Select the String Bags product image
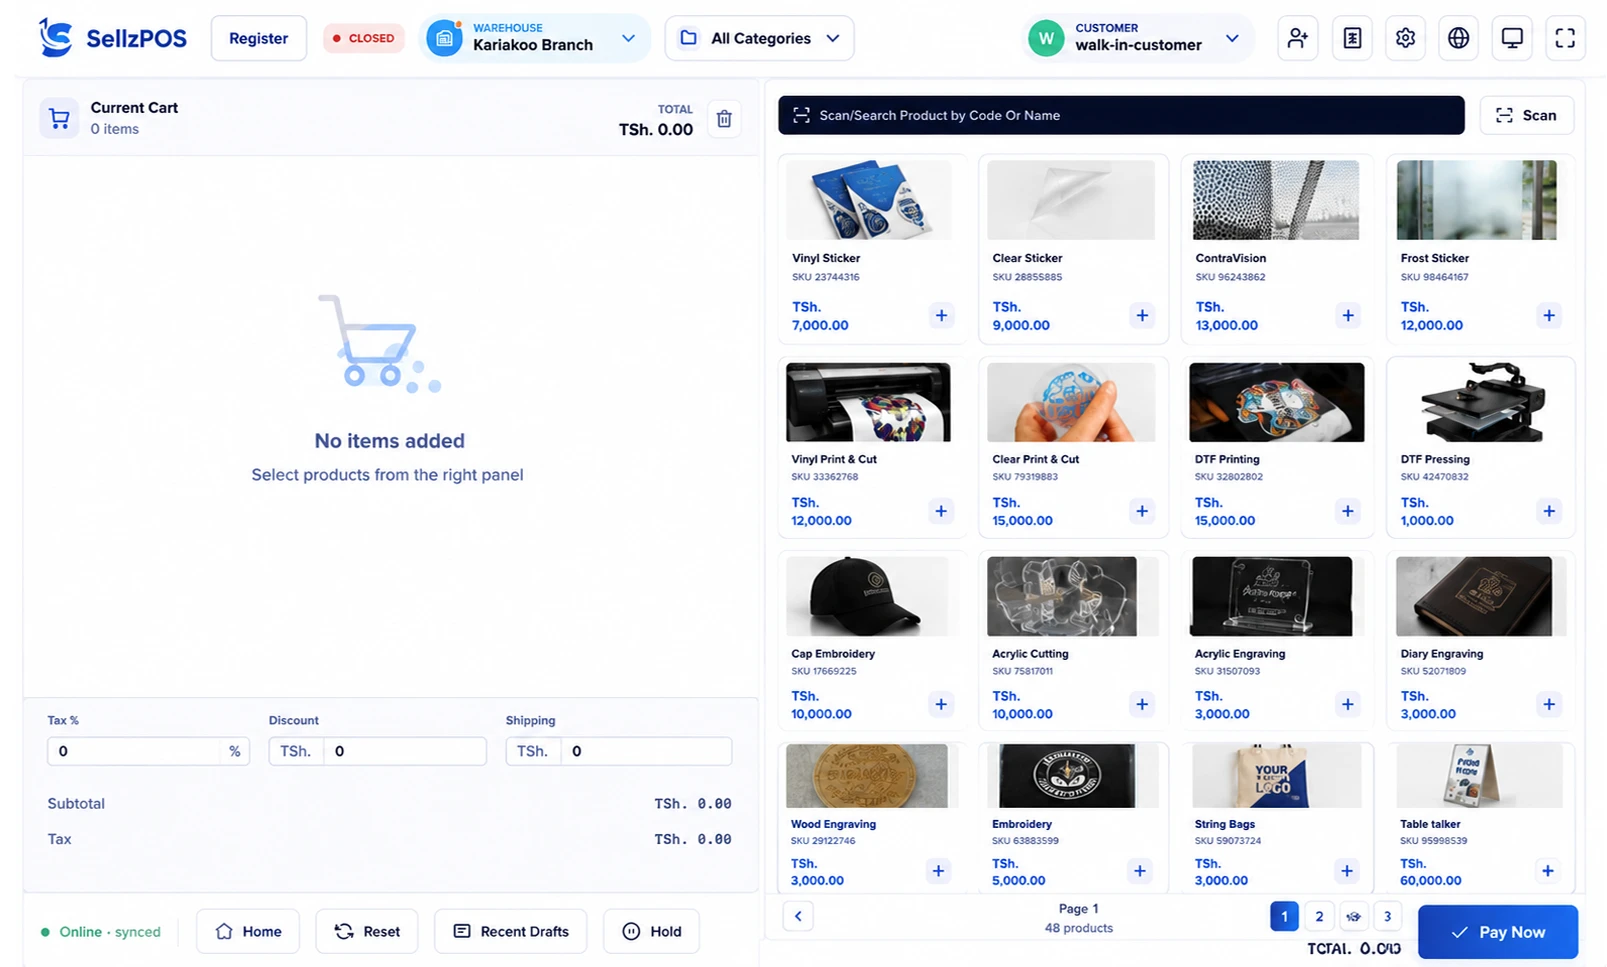Screen dimensions: 1607x967 coord(1276,776)
